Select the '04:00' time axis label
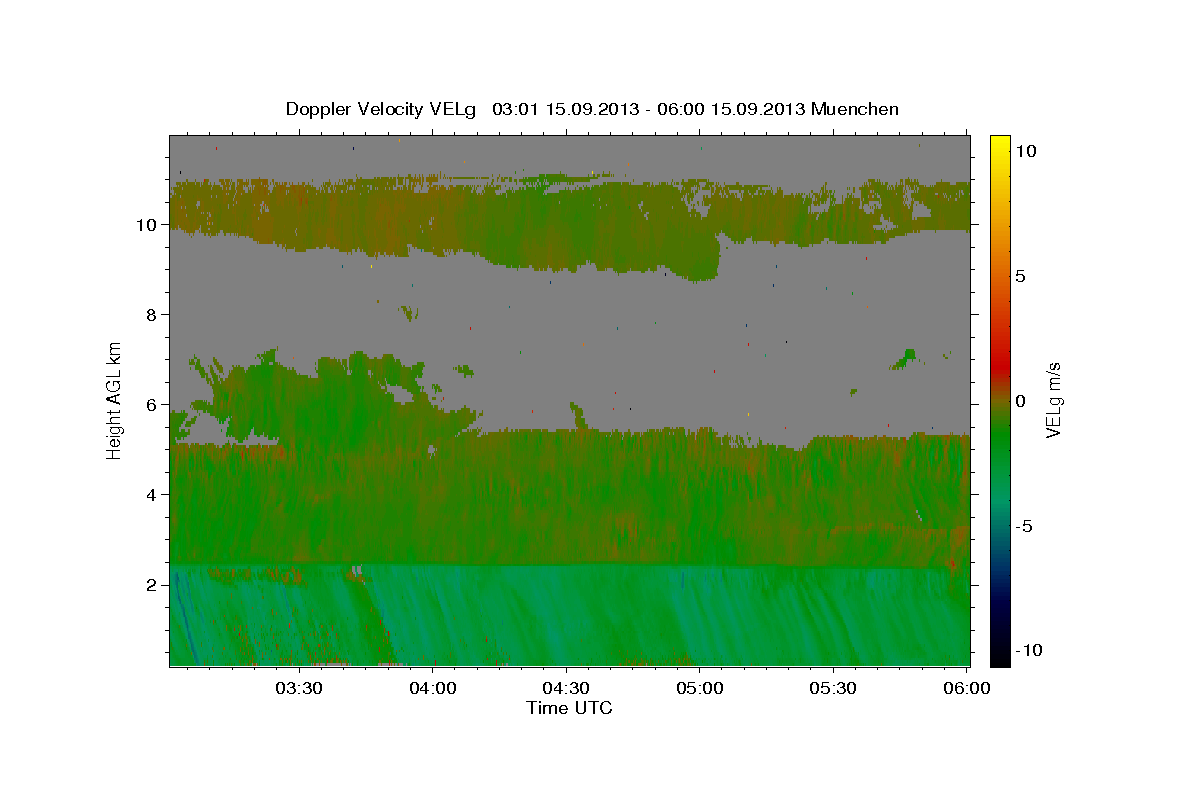The height and width of the screenshot is (800, 1200). tap(433, 689)
